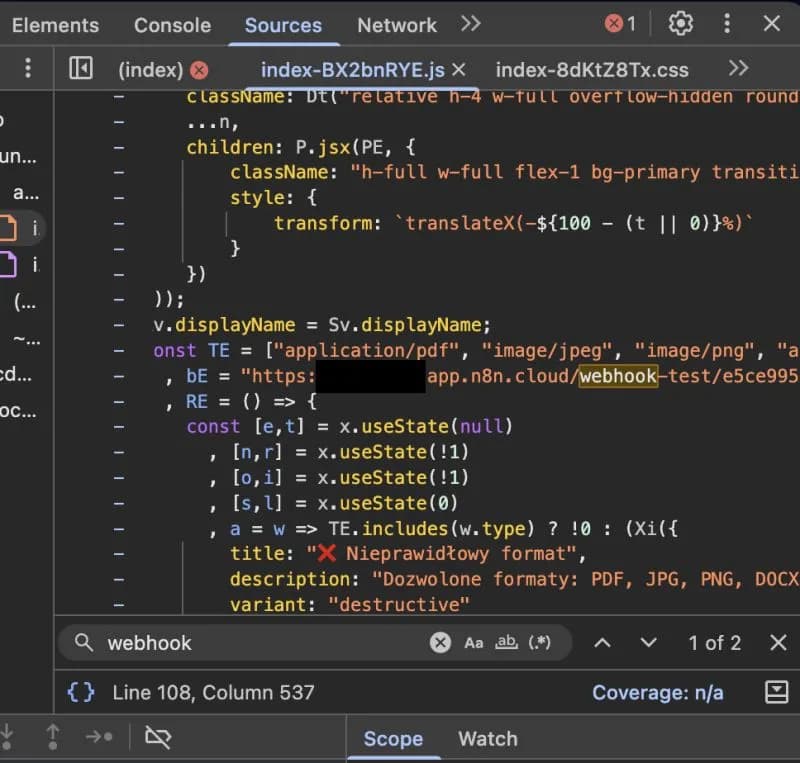Click the red error count badge

[620, 23]
